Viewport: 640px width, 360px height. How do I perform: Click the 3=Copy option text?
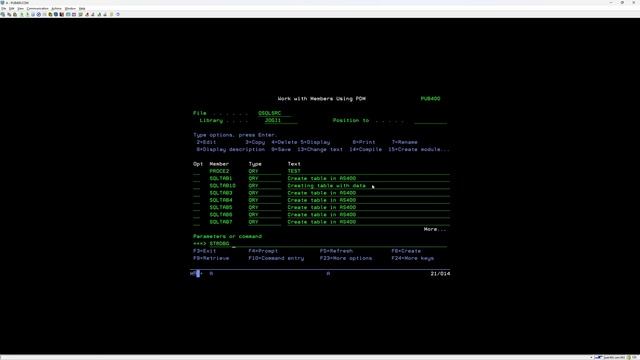(x=255, y=142)
